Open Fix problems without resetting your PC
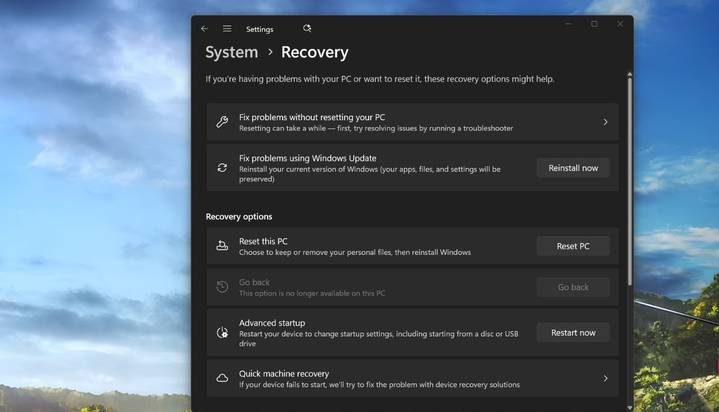 click(412, 122)
